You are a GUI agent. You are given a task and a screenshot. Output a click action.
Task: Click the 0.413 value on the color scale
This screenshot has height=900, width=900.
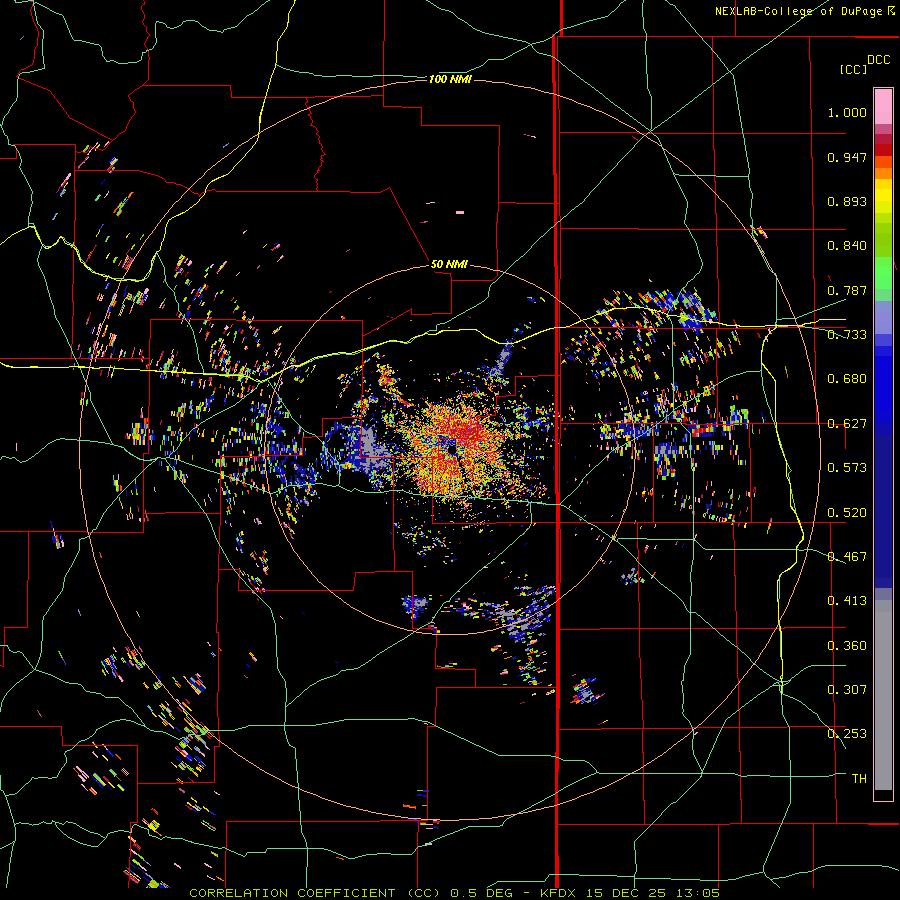(847, 601)
